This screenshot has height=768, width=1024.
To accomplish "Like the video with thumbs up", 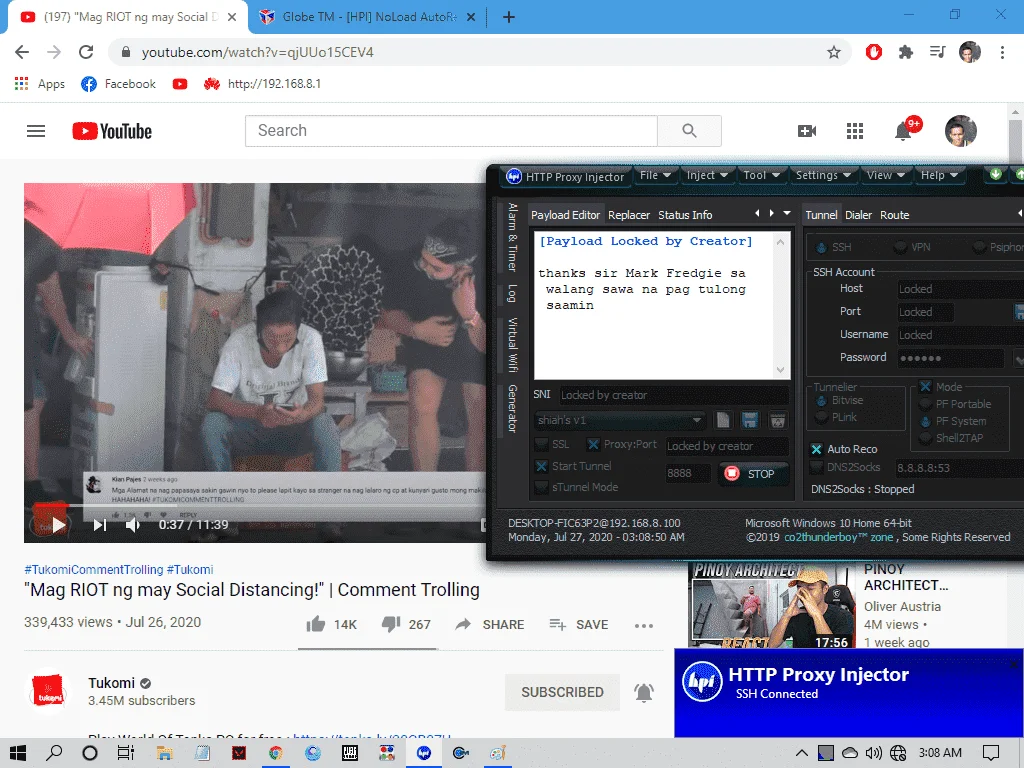I will point(331,624).
